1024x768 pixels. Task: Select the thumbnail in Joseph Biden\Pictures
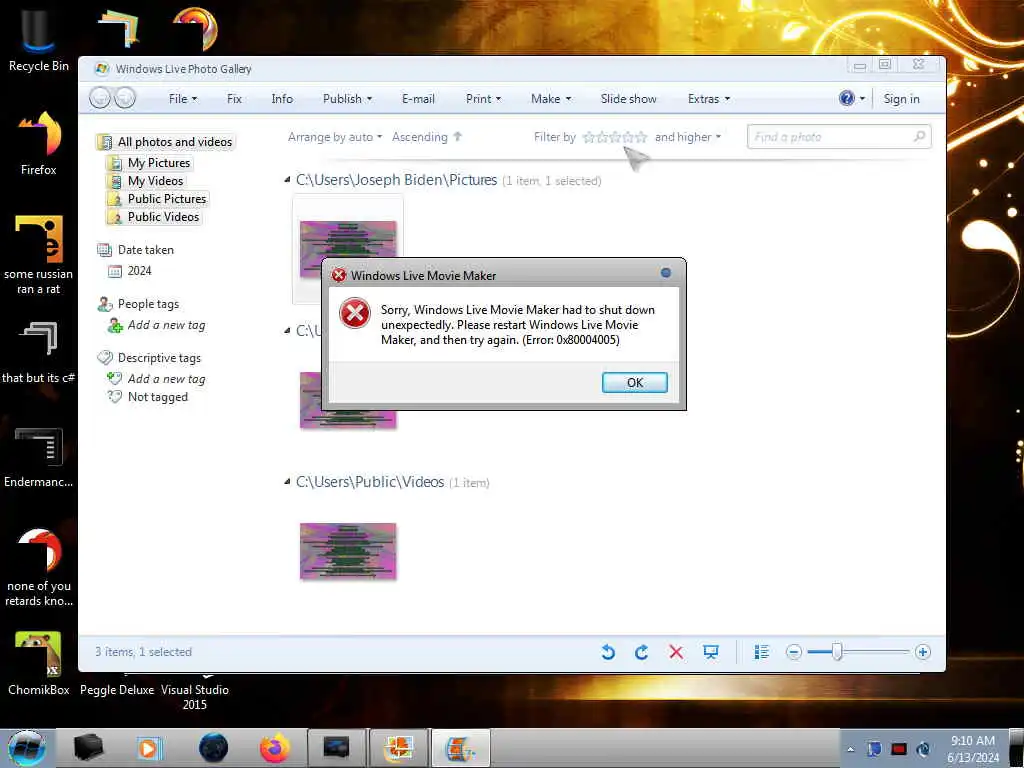347,239
